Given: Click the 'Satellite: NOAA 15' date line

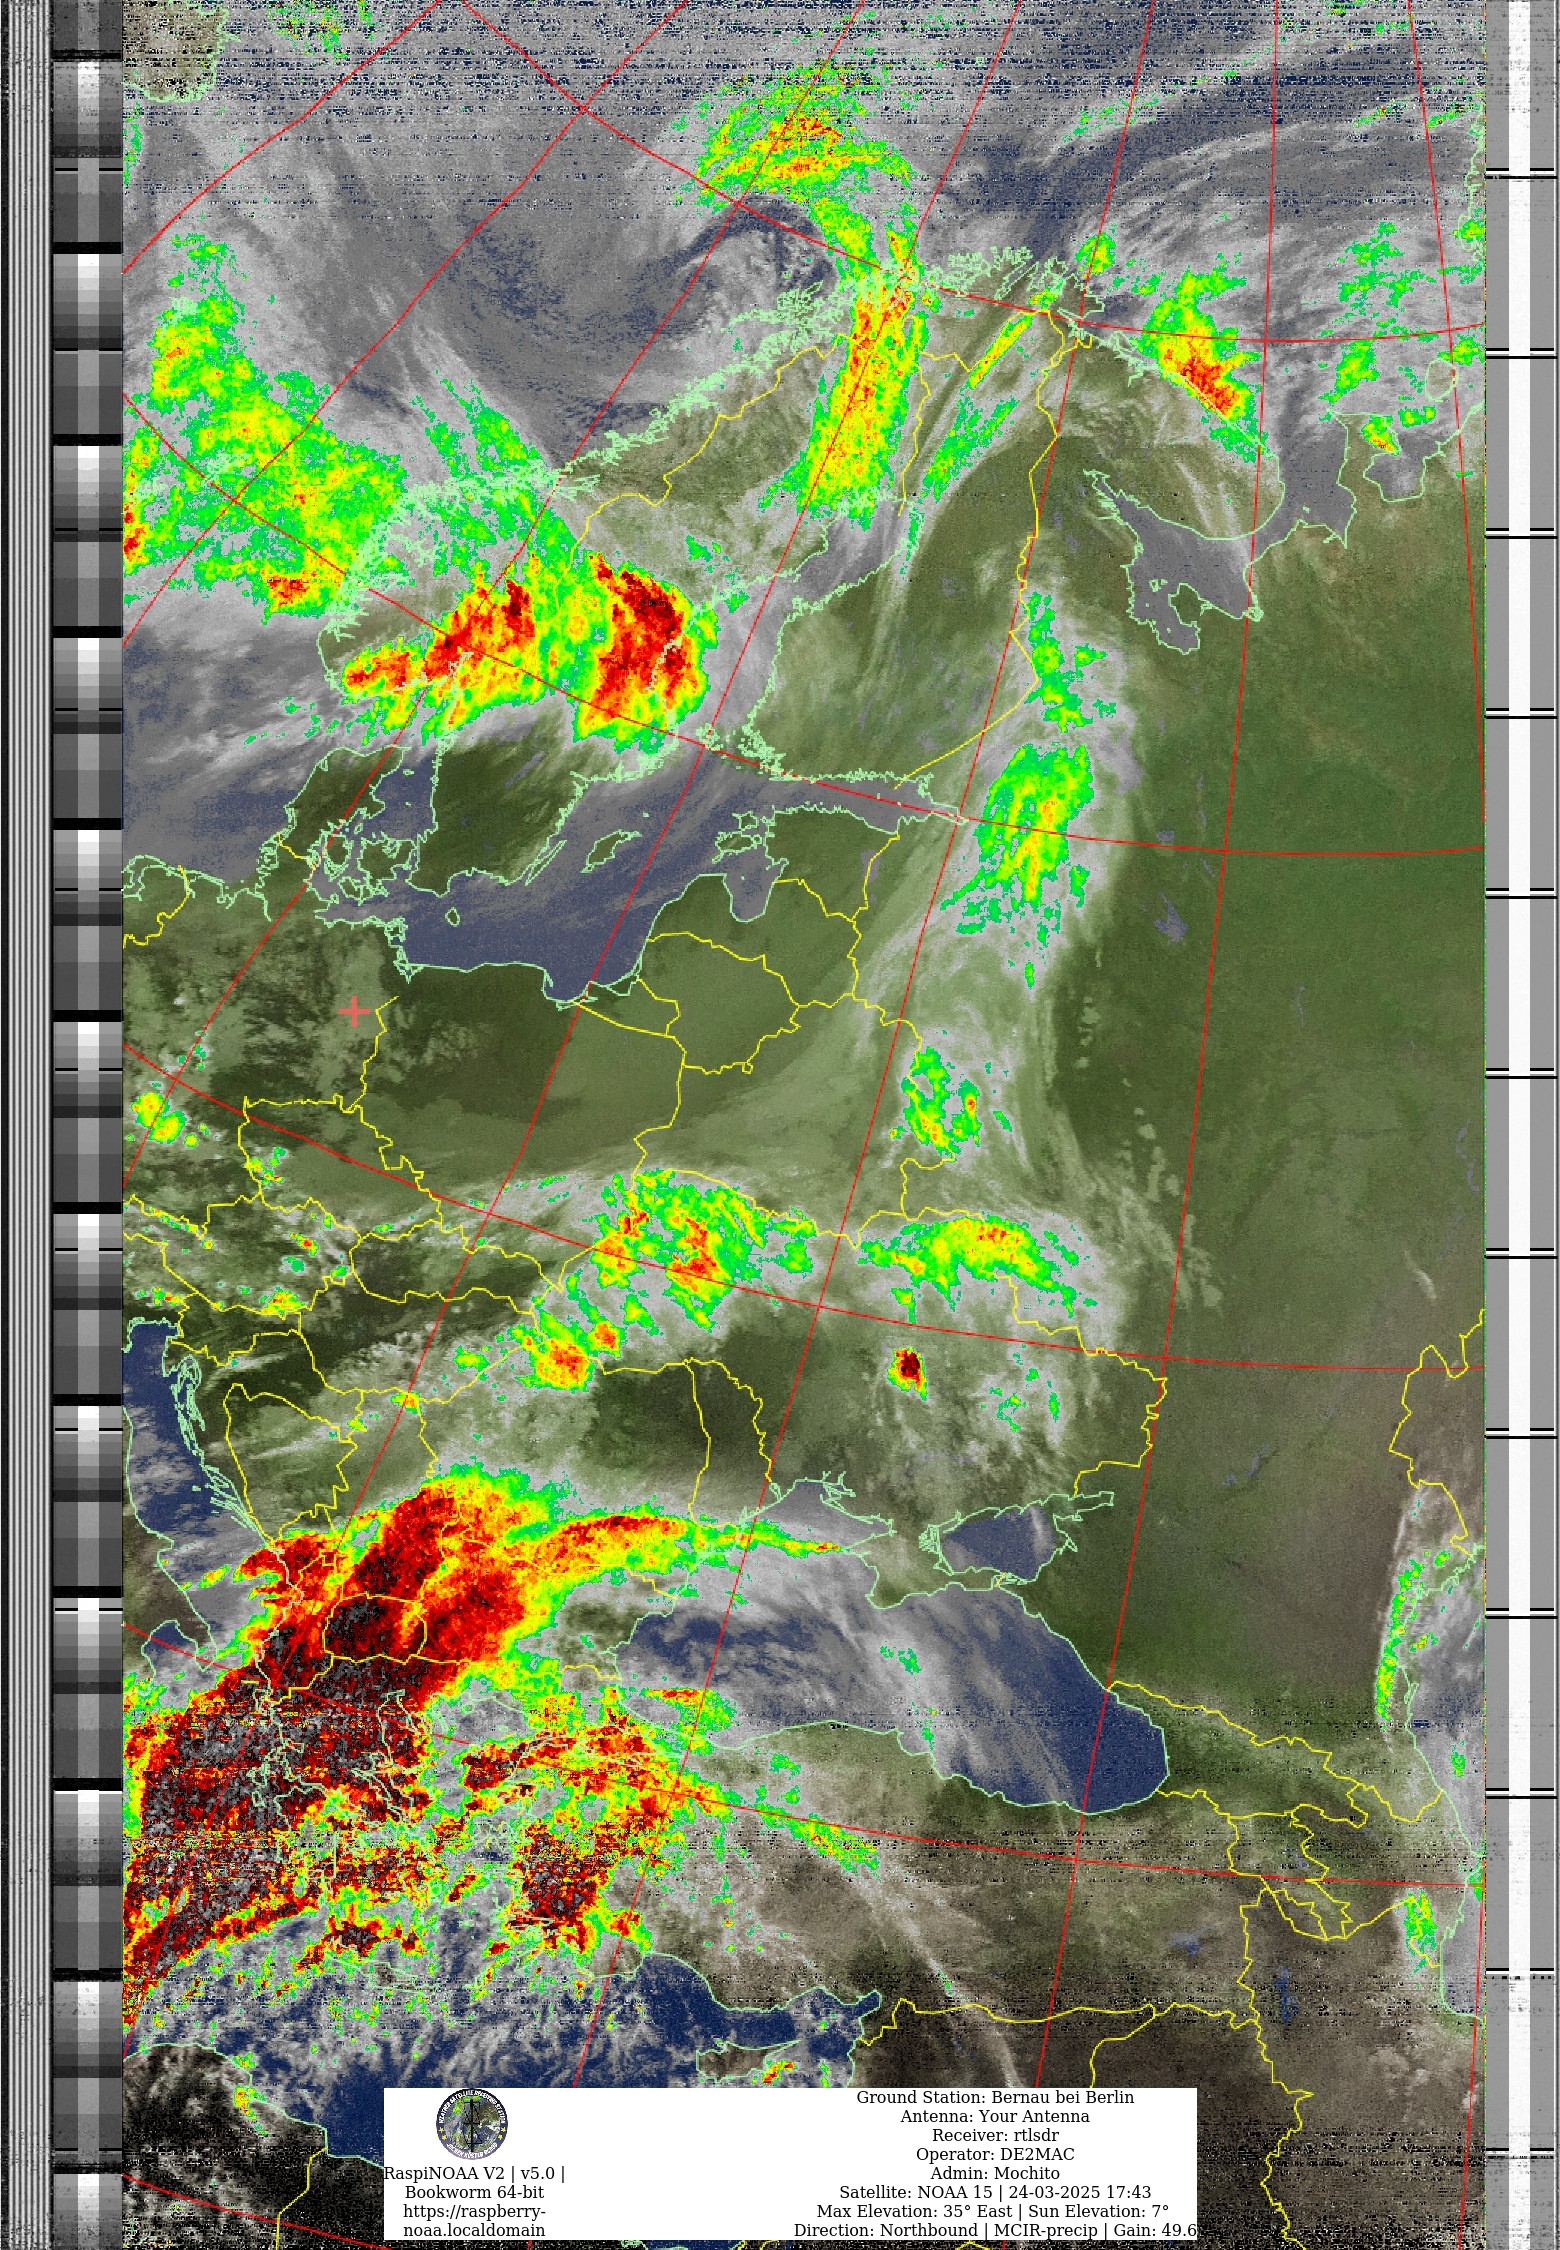Looking at the screenshot, I should point(995,2192).
